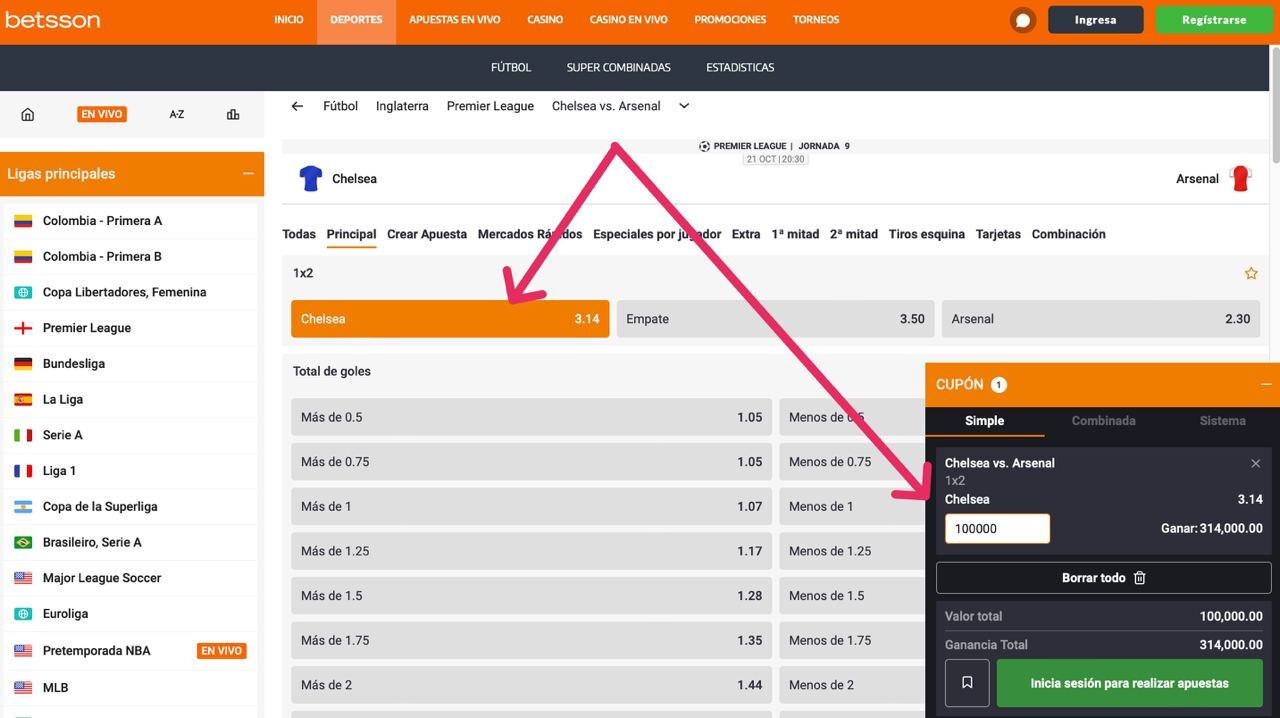
Task: Open the statistics bar chart icon
Action: pos(233,114)
